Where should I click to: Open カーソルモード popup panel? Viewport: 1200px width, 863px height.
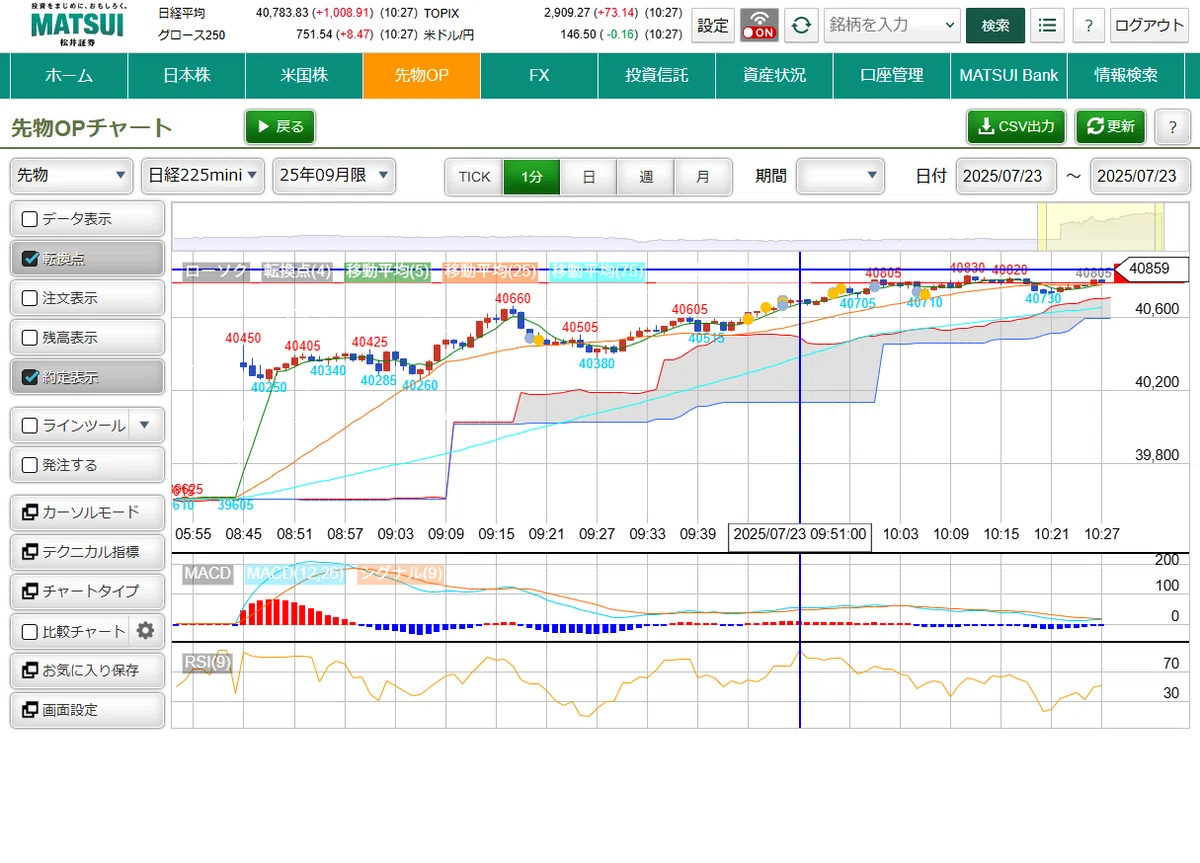coord(87,512)
